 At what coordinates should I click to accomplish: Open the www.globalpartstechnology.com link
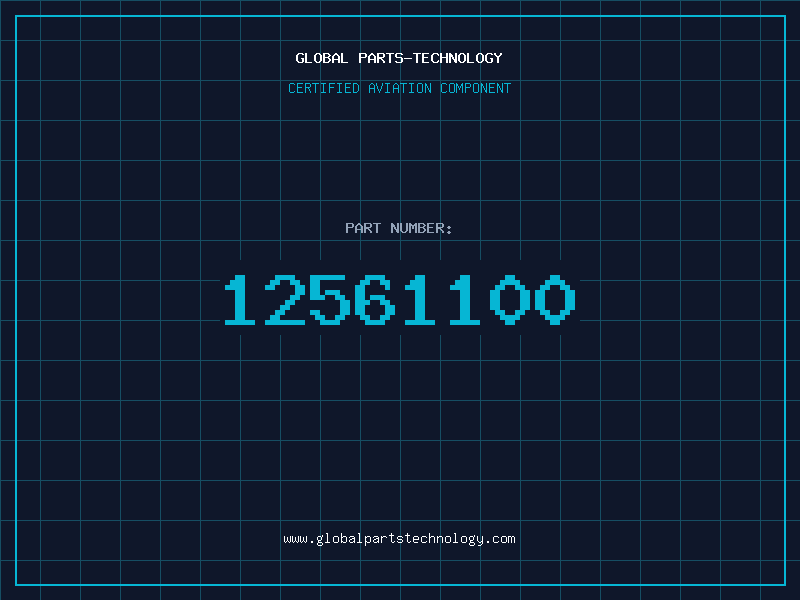pyautogui.click(x=399, y=539)
